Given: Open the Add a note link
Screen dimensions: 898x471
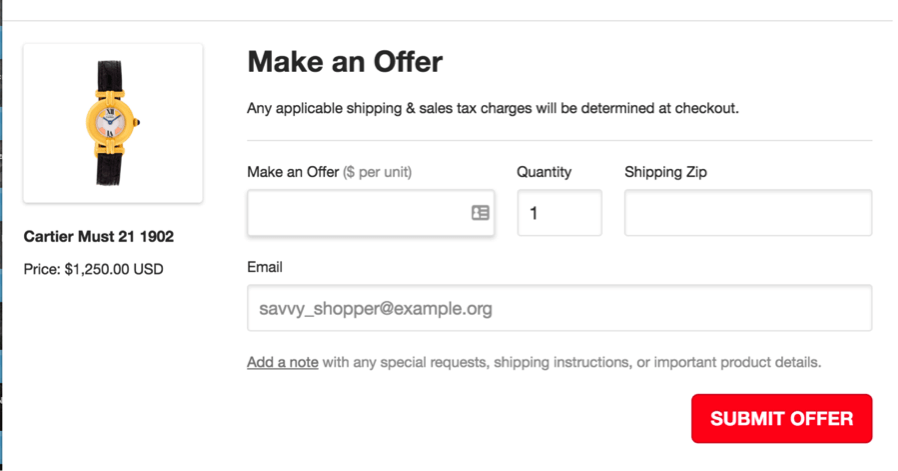Looking at the screenshot, I should [x=282, y=362].
